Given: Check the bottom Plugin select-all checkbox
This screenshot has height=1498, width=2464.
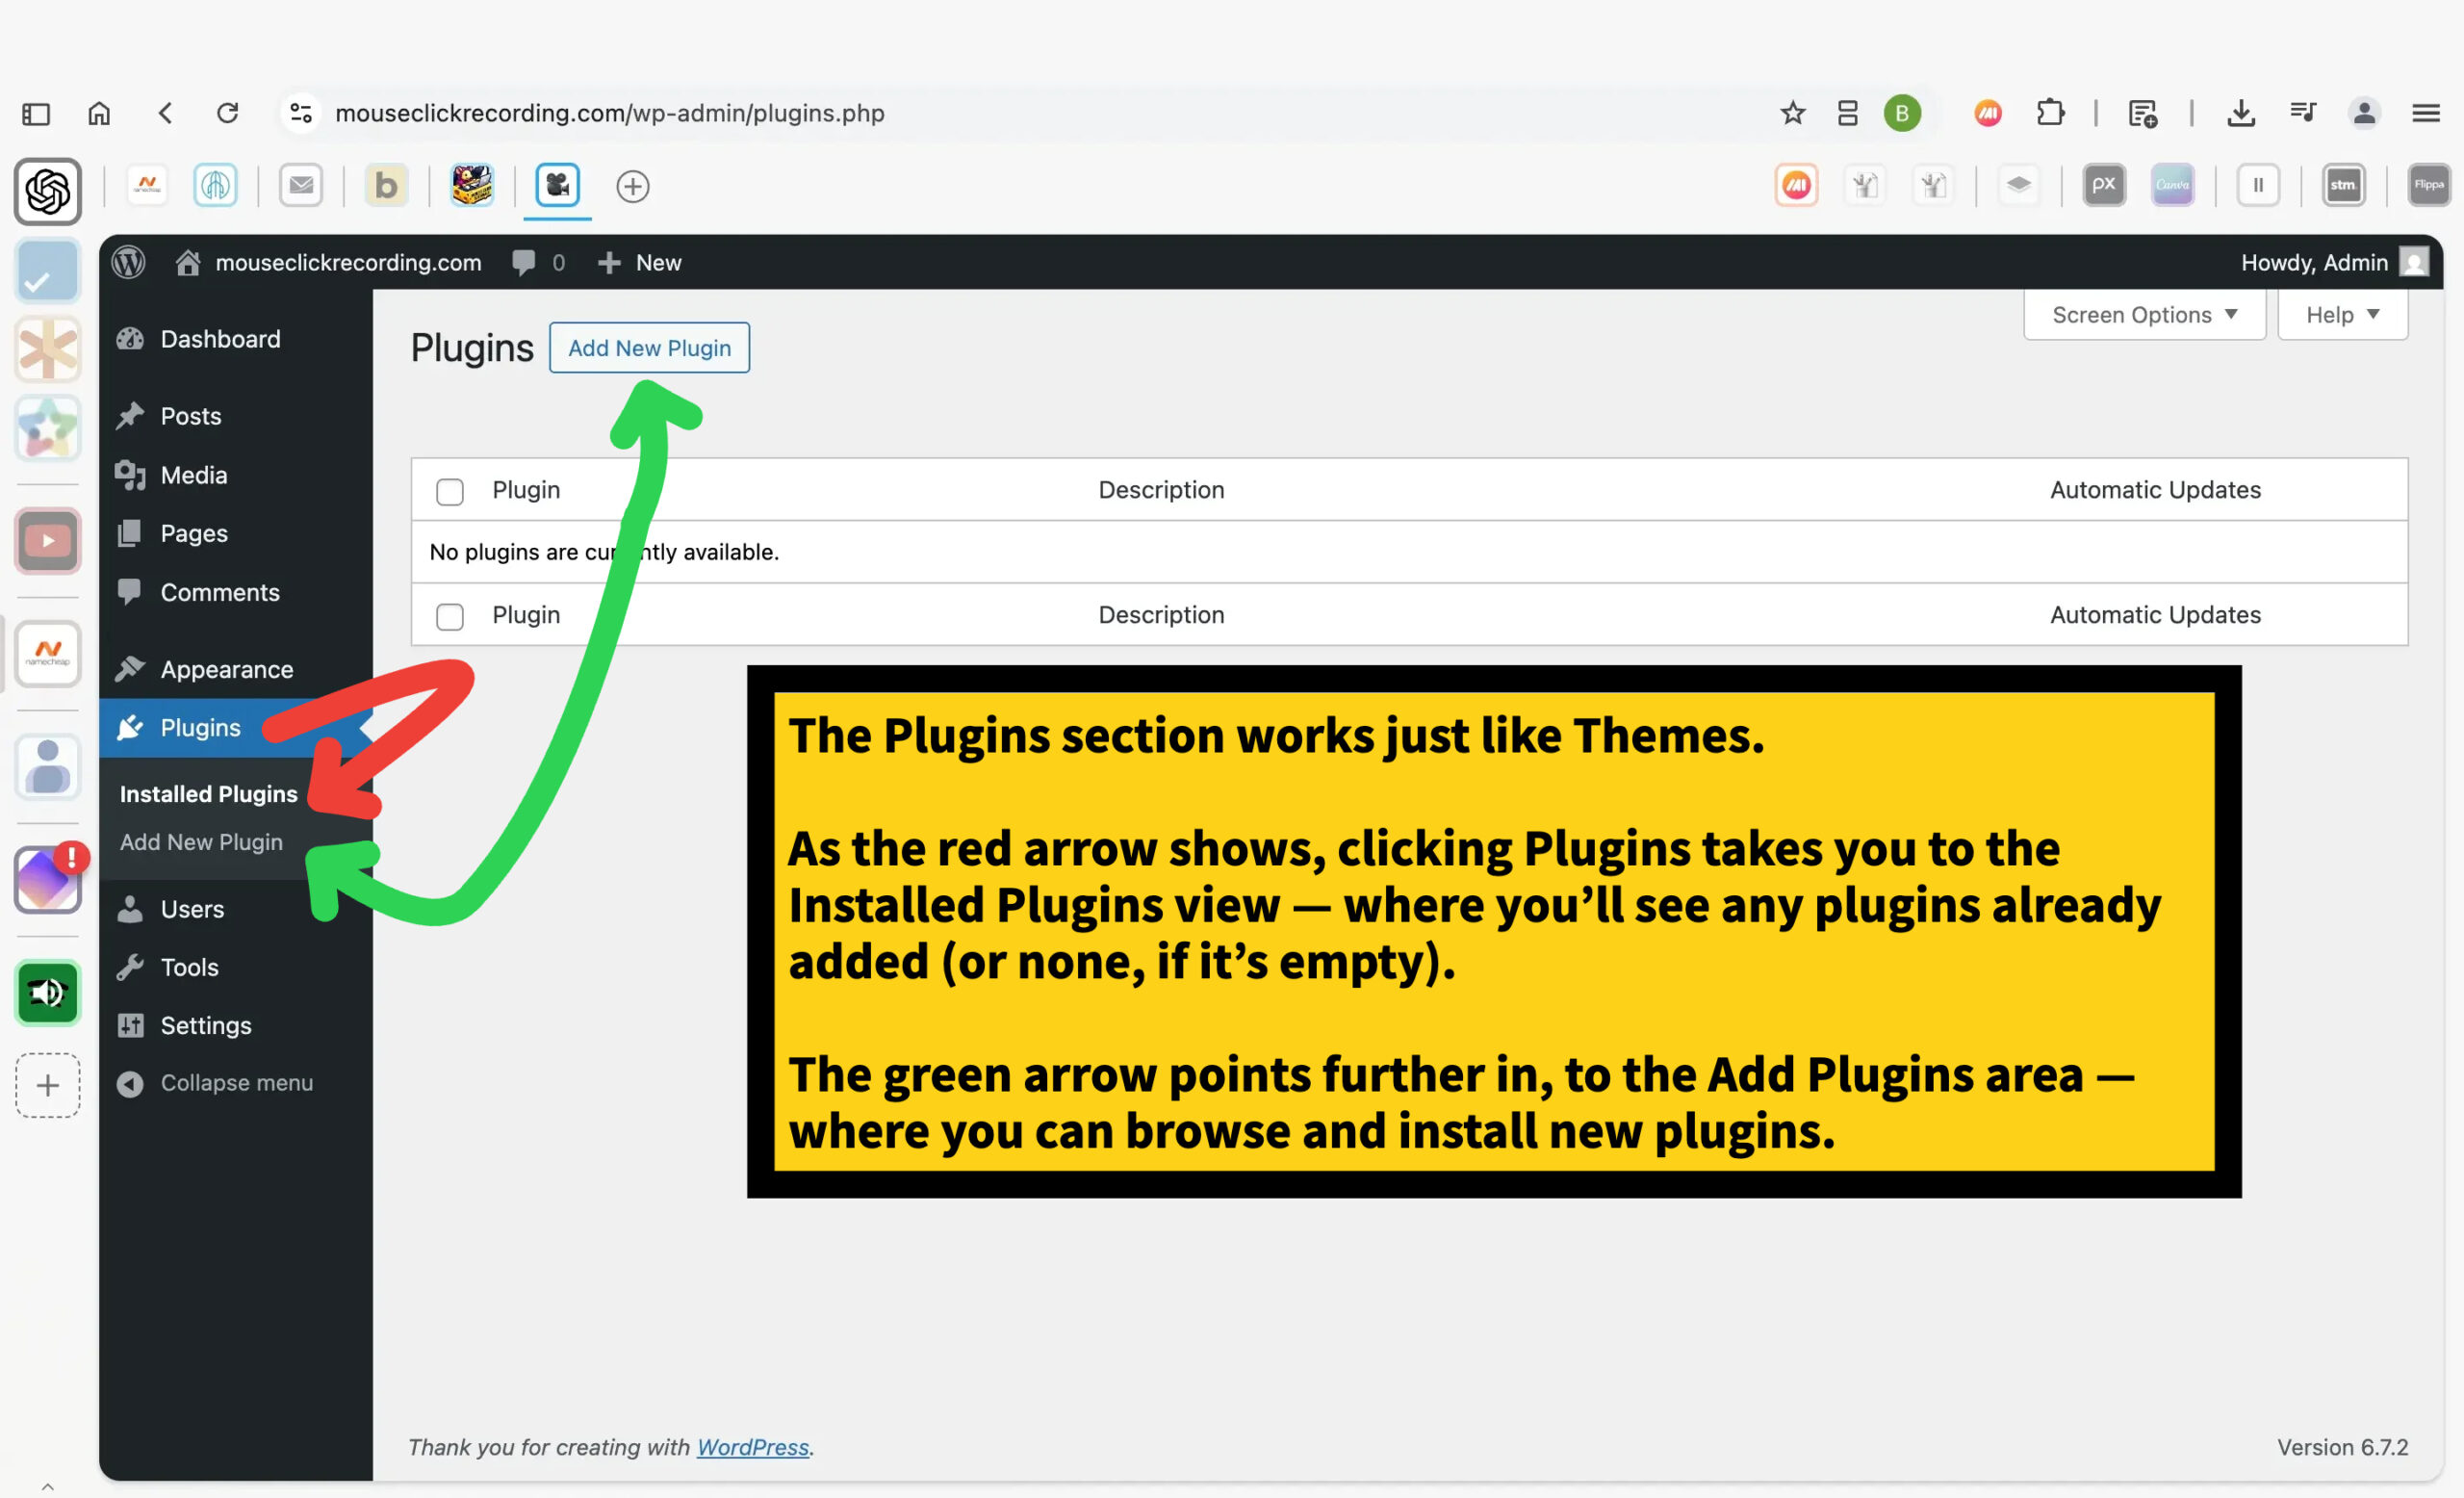Looking at the screenshot, I should (x=450, y=616).
